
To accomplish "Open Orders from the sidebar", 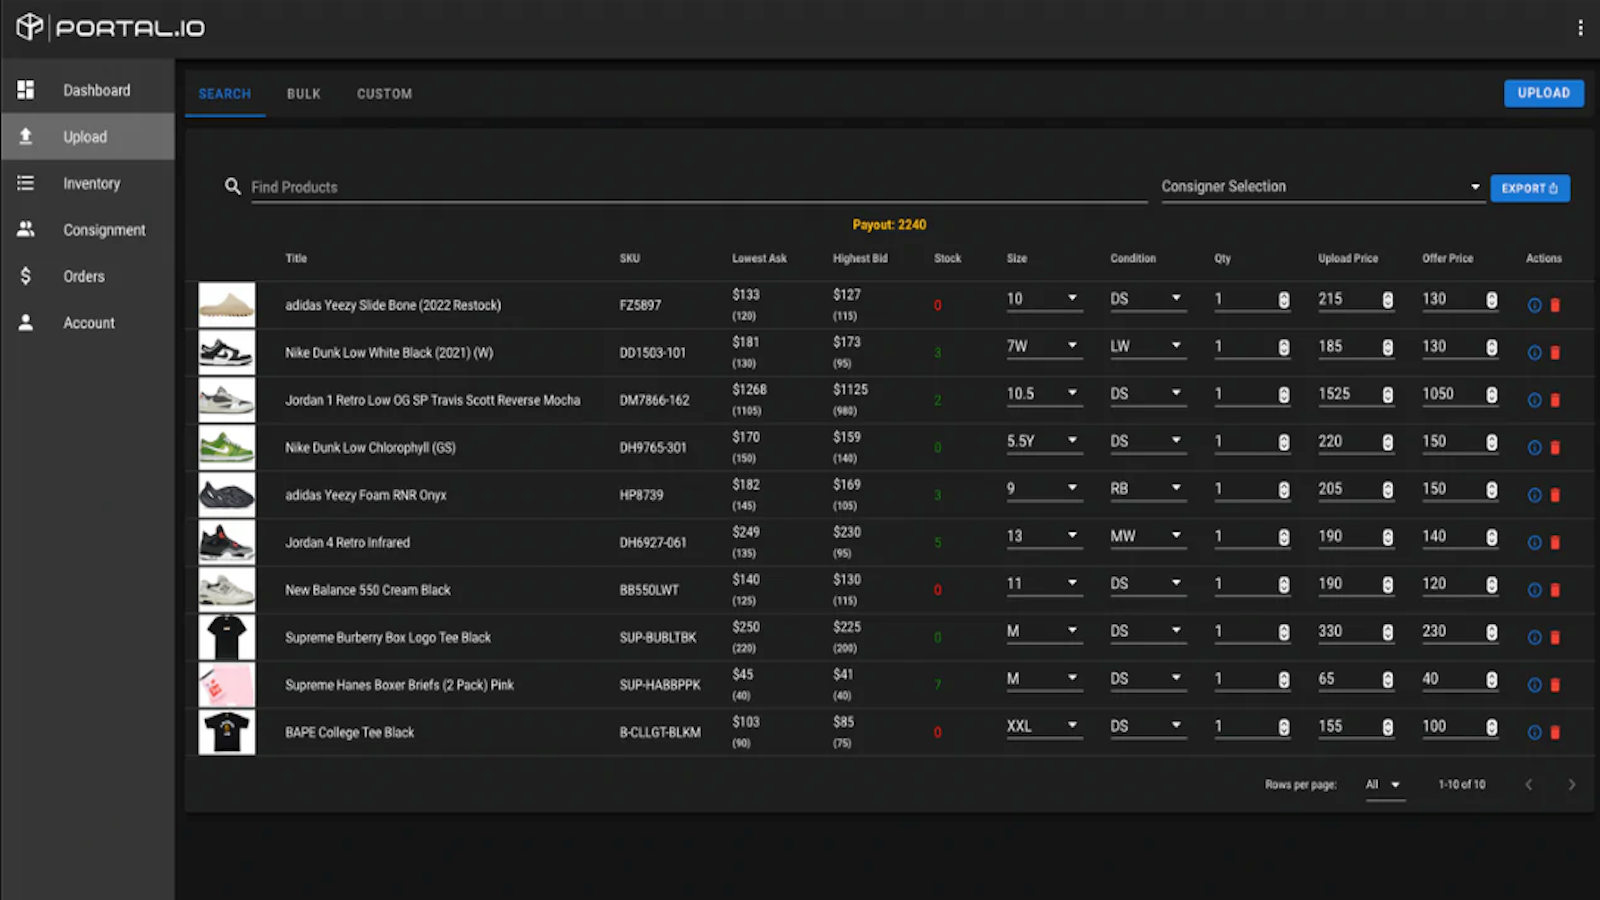I will coord(88,276).
